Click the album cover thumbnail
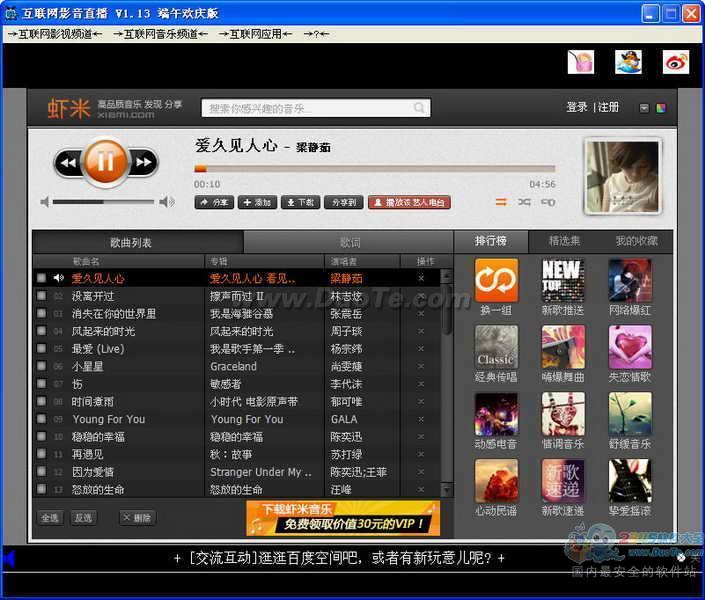This screenshot has height=600, width=705. [623, 177]
